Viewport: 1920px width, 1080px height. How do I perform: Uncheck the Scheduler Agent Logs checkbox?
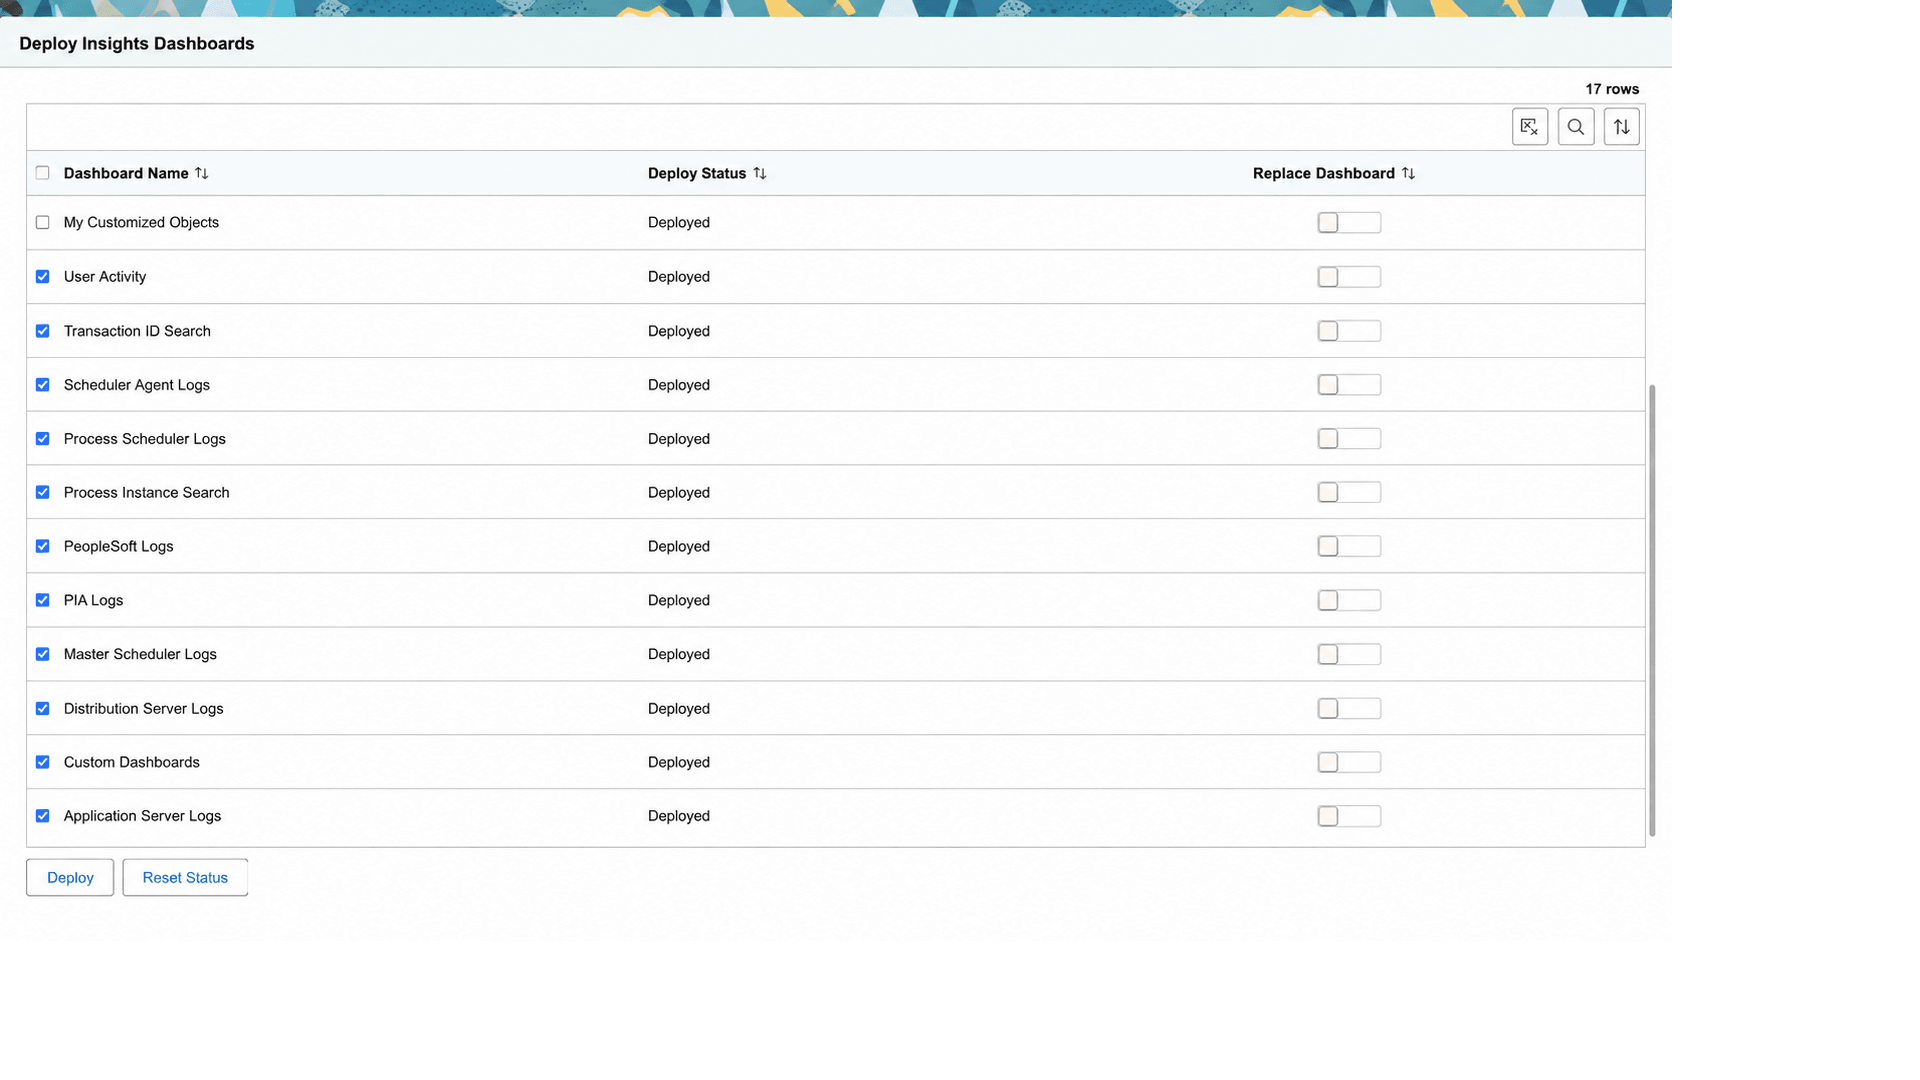click(42, 384)
